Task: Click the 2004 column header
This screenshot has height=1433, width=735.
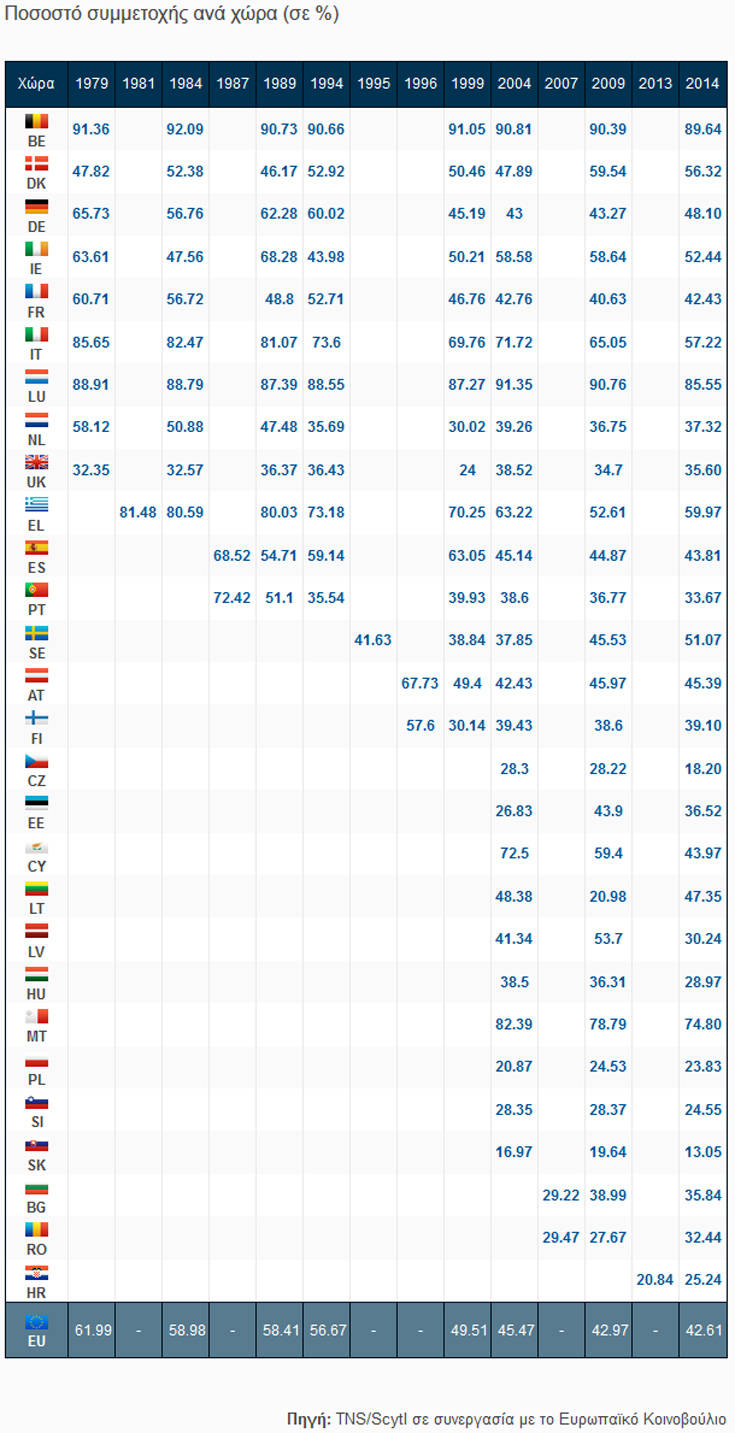Action: (514, 84)
